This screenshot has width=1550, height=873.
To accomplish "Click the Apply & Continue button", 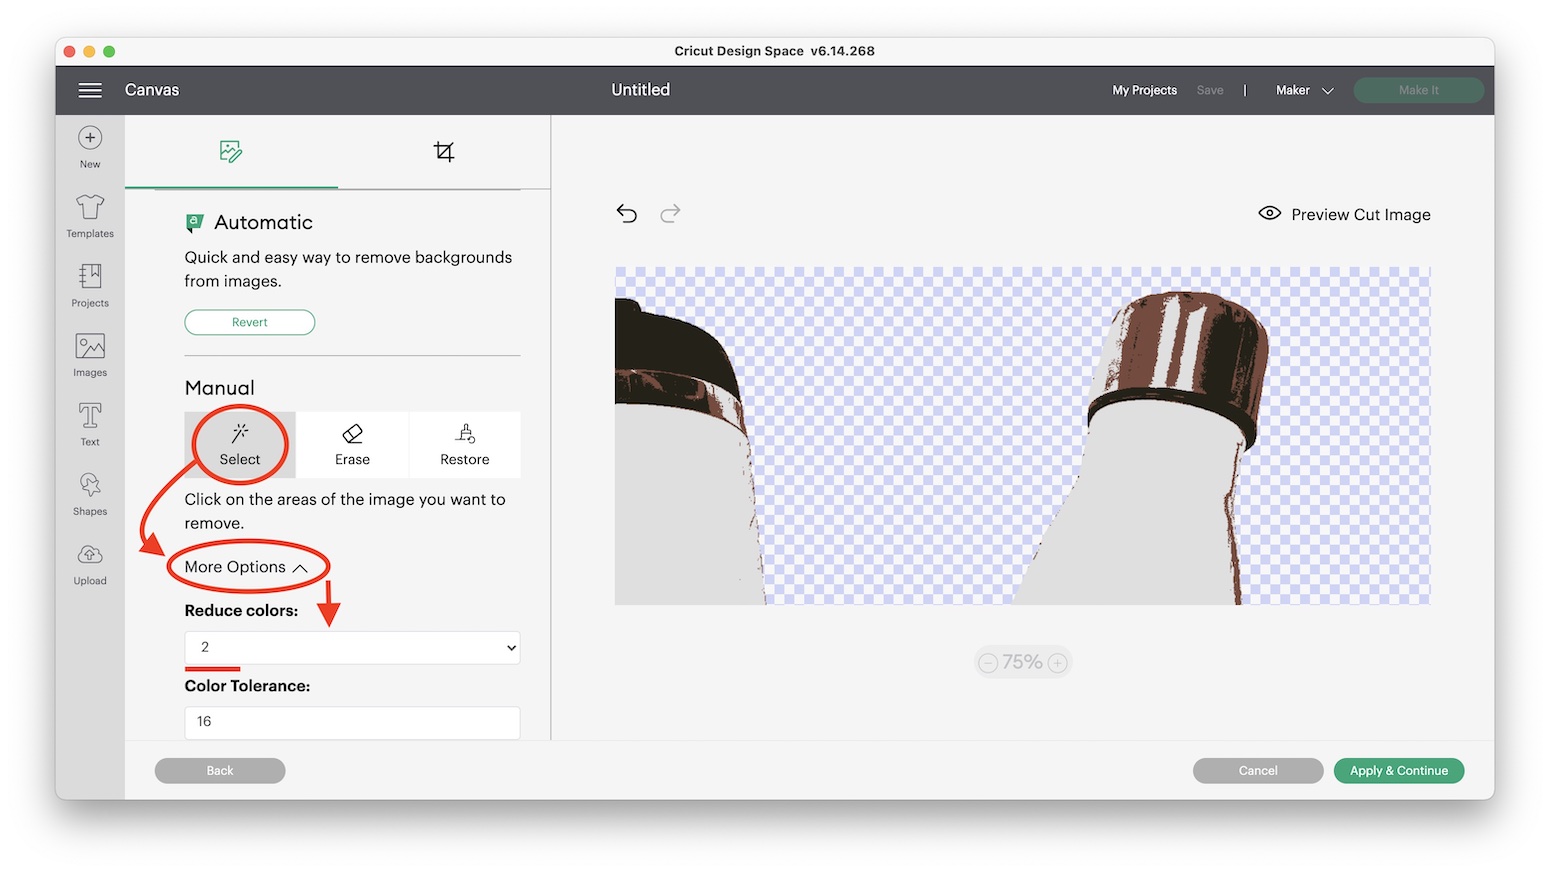I will 1398,770.
